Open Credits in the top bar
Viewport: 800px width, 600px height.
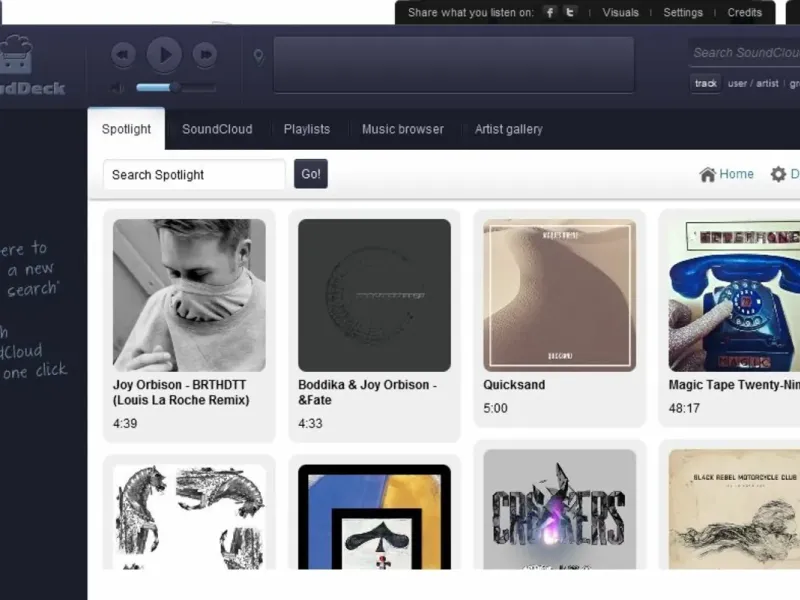pyautogui.click(x=744, y=13)
